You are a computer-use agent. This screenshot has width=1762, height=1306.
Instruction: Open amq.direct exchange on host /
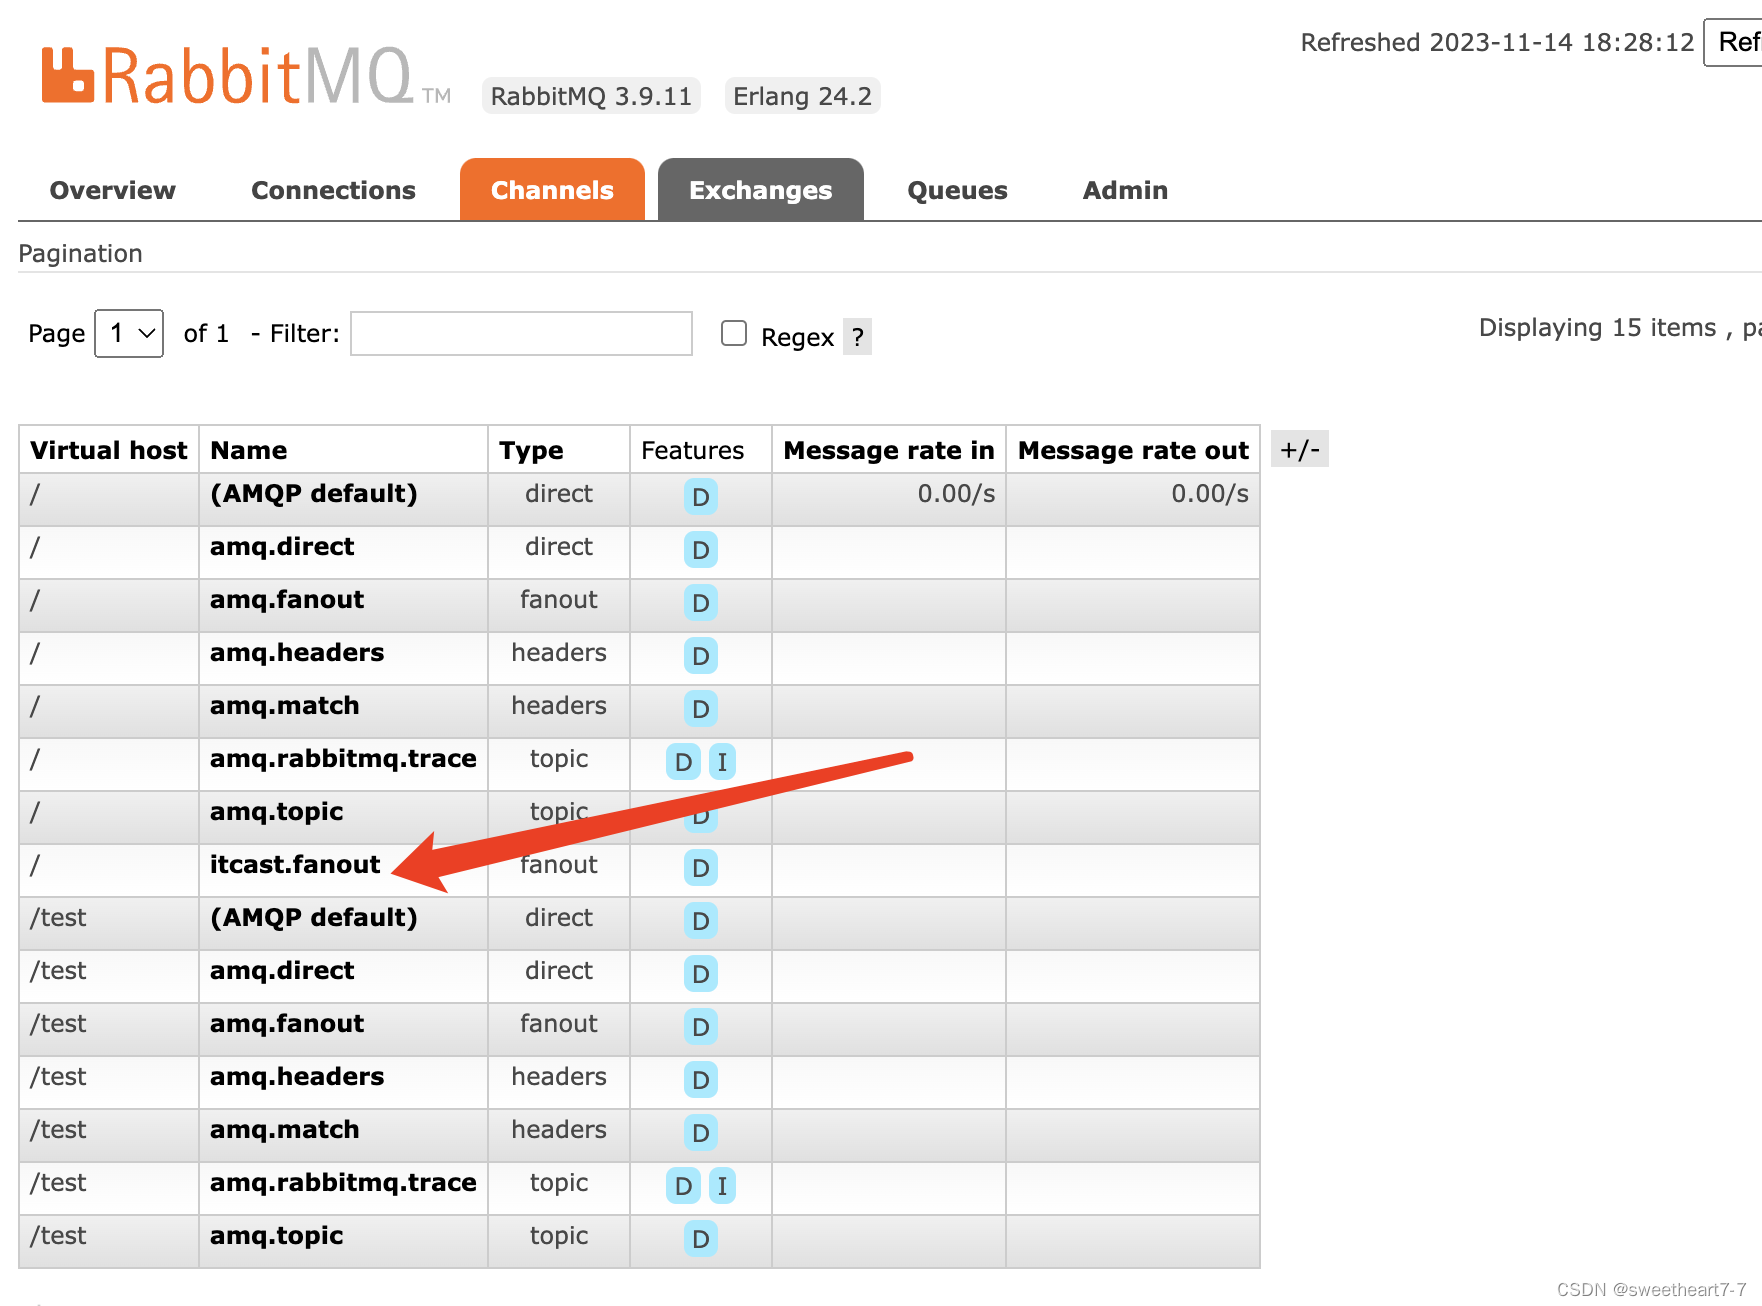pos(282,547)
